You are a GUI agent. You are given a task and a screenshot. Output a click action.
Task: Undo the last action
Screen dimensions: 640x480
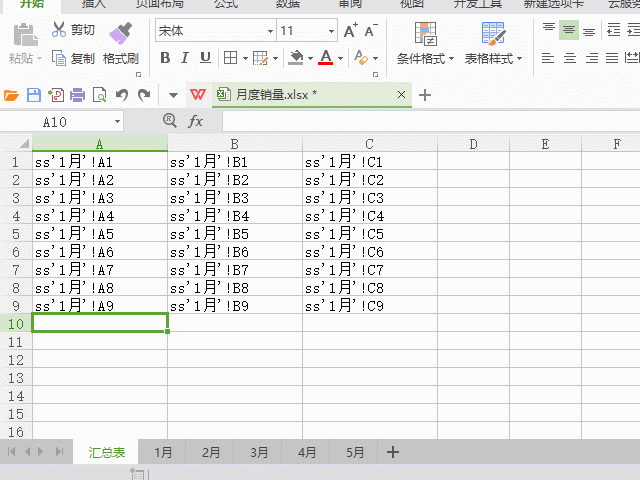[122, 95]
